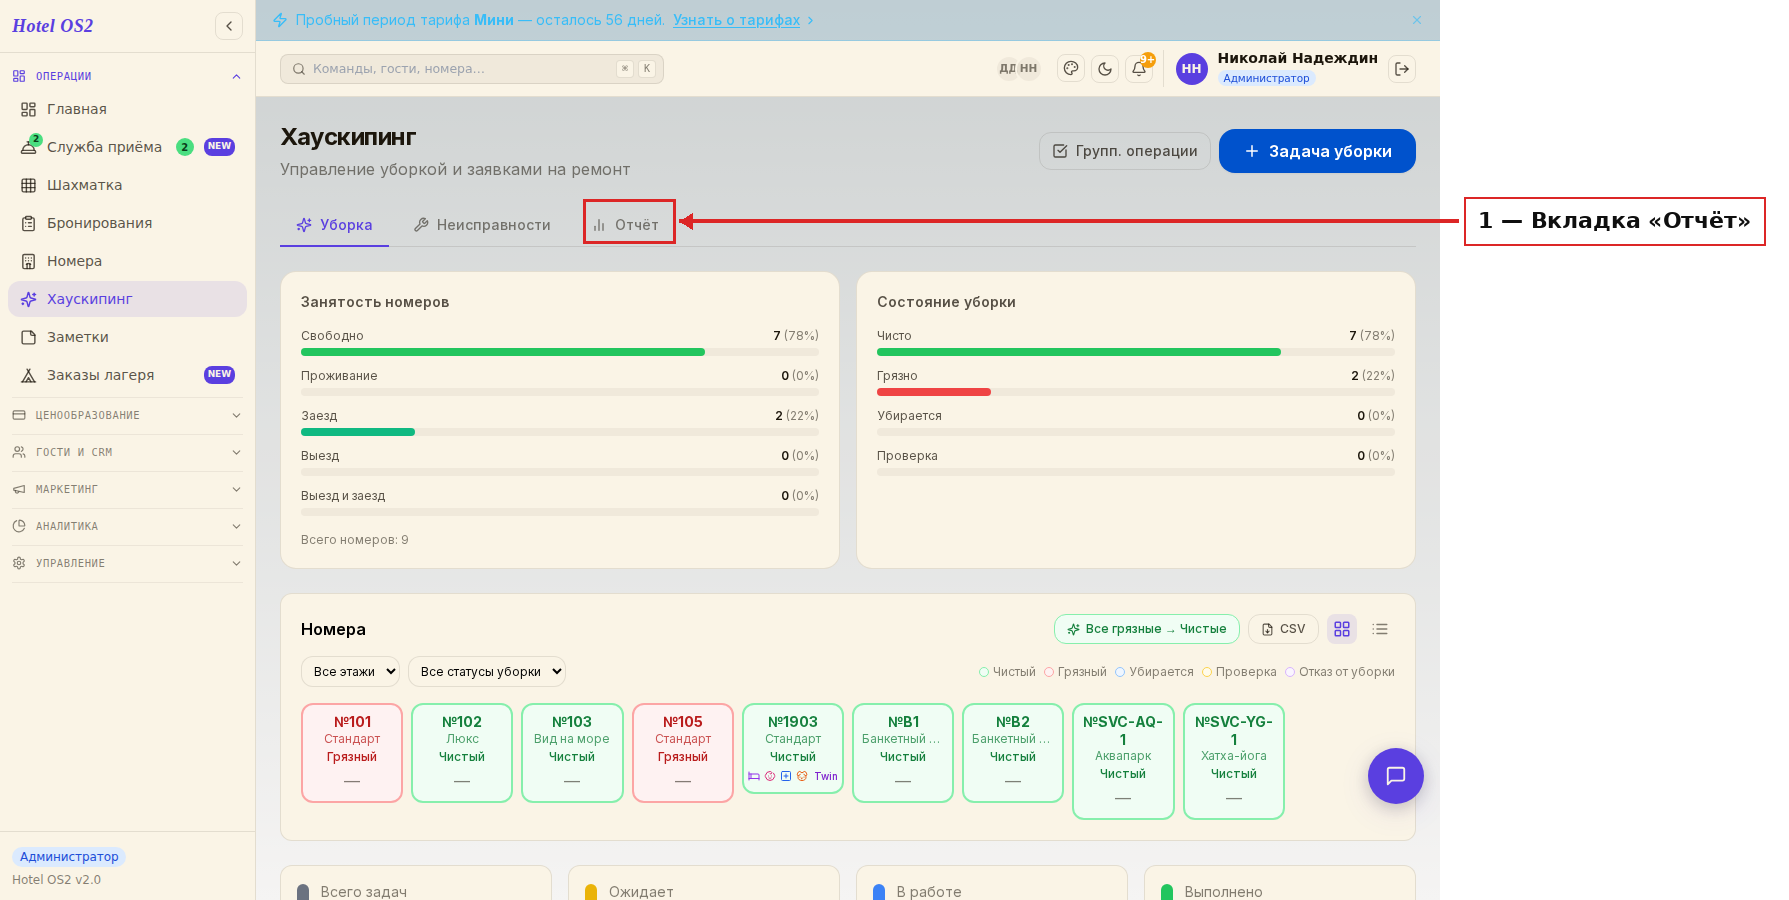
Task: Switch rooms to grid view
Action: click(1342, 629)
